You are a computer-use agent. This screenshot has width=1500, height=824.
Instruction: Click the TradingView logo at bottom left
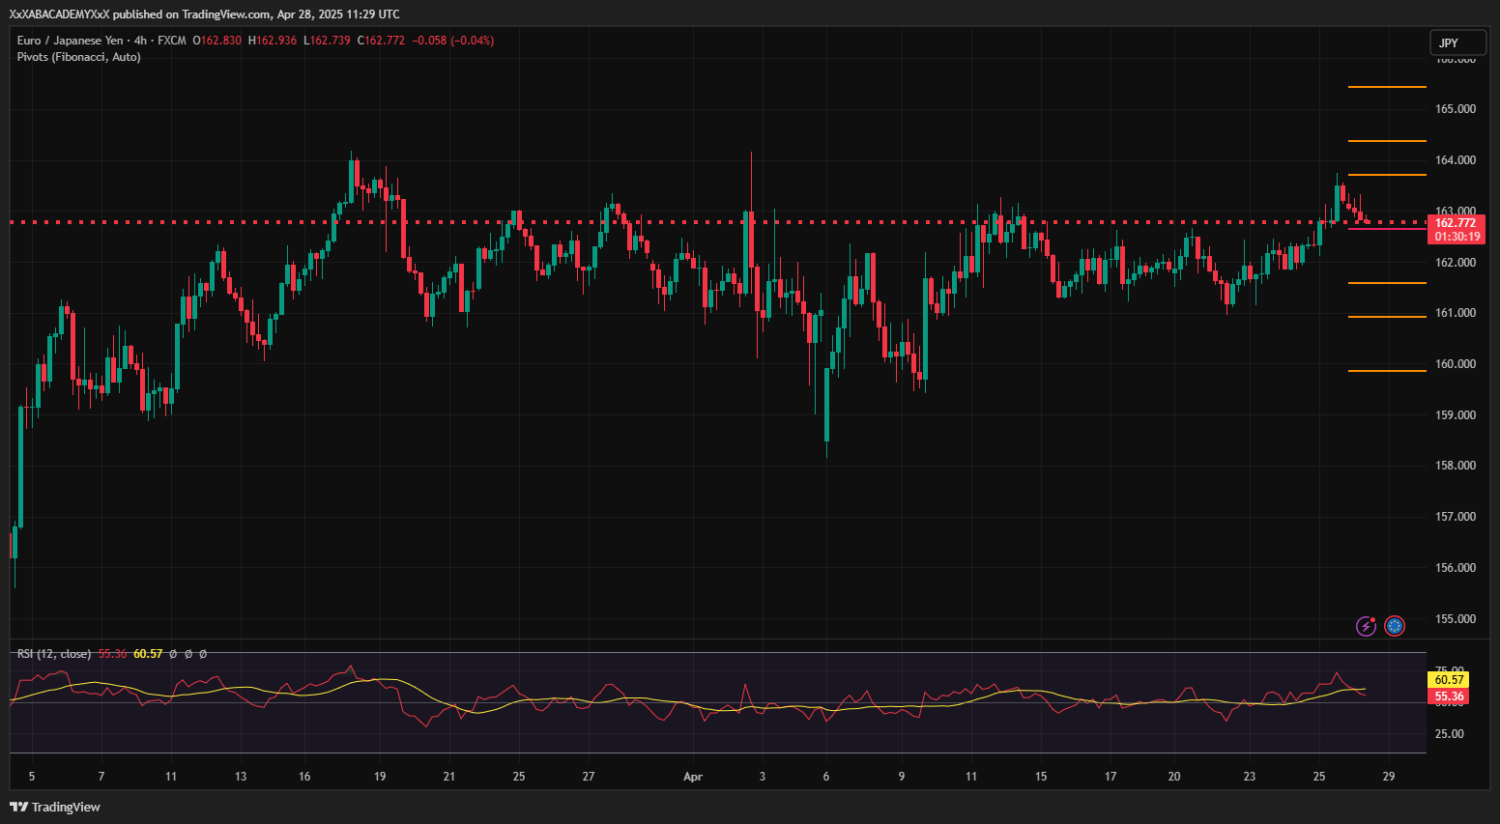55,807
